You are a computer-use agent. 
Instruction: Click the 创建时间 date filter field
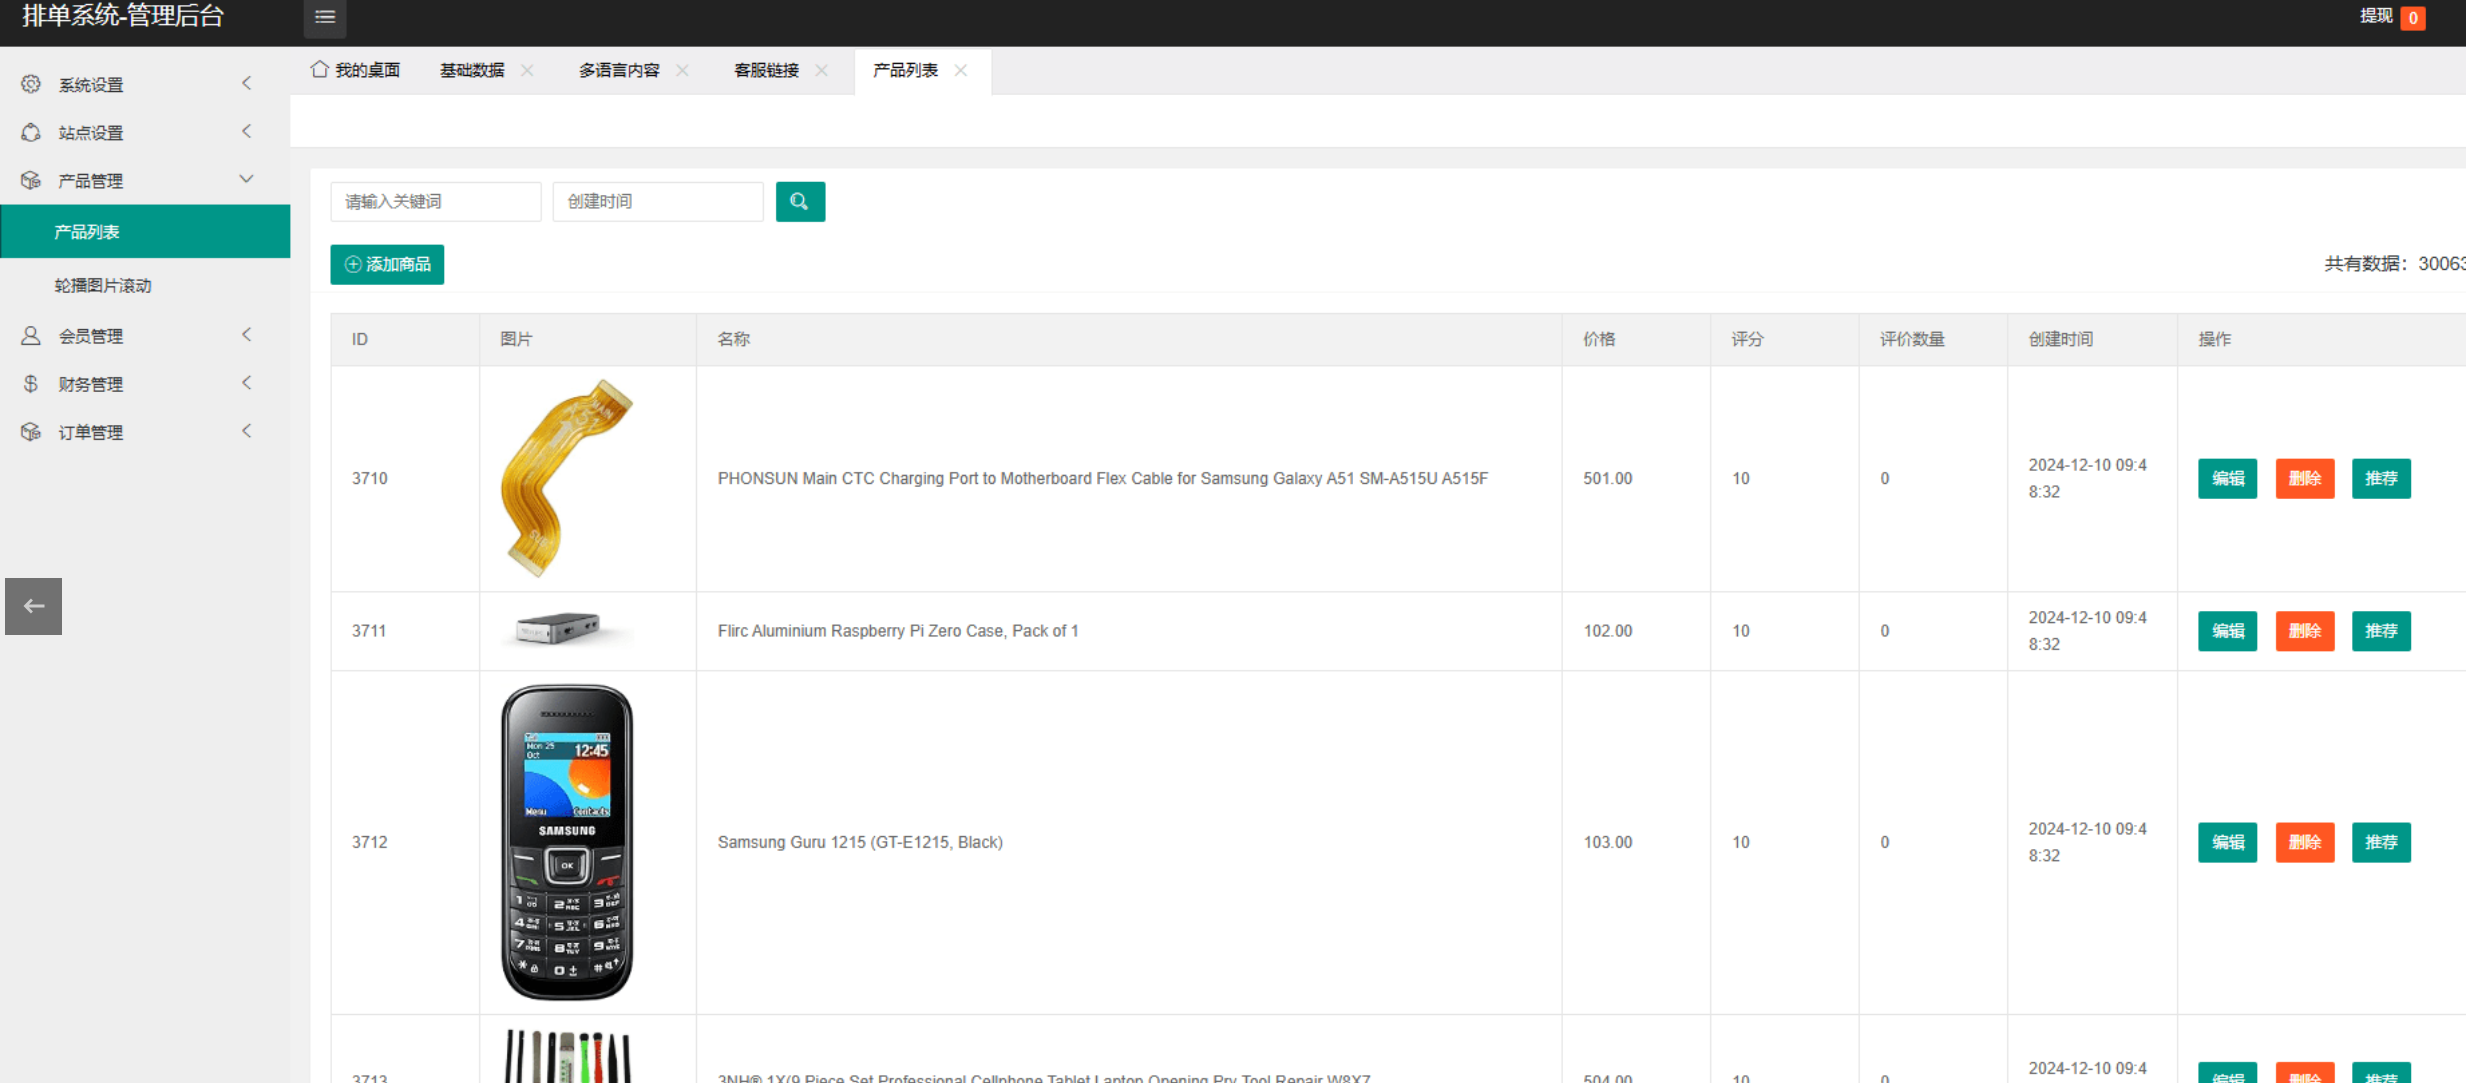[657, 202]
